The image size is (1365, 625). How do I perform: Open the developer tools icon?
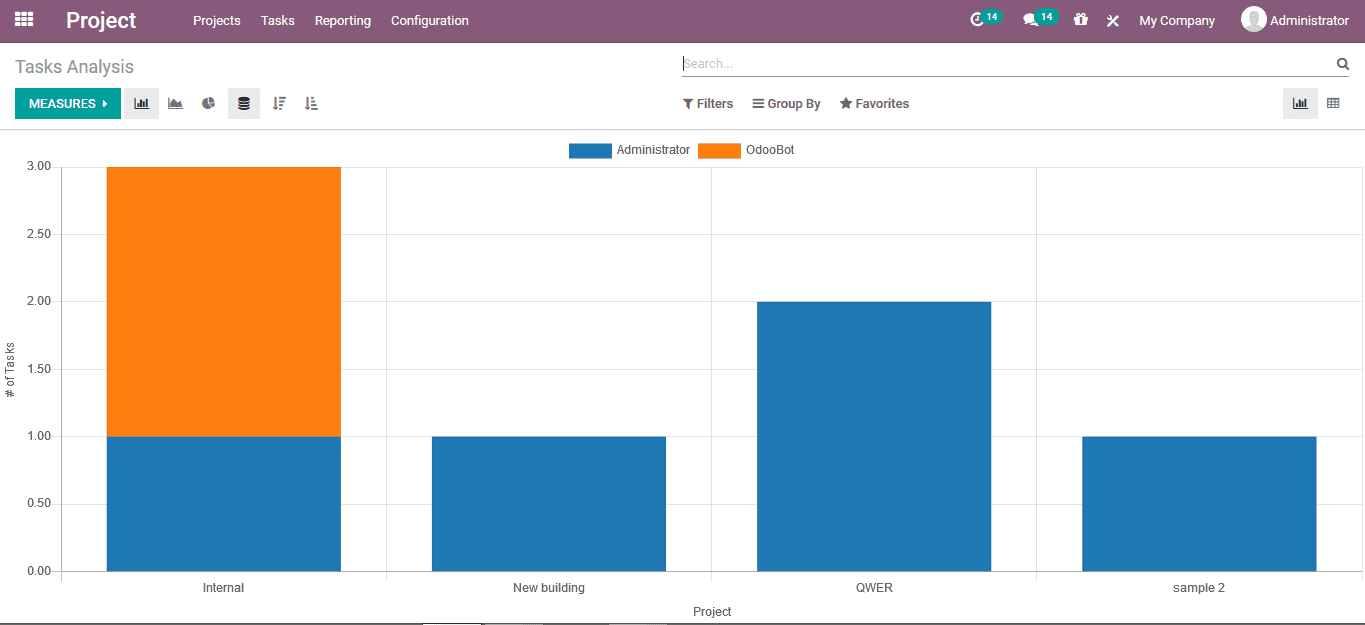(x=1112, y=20)
